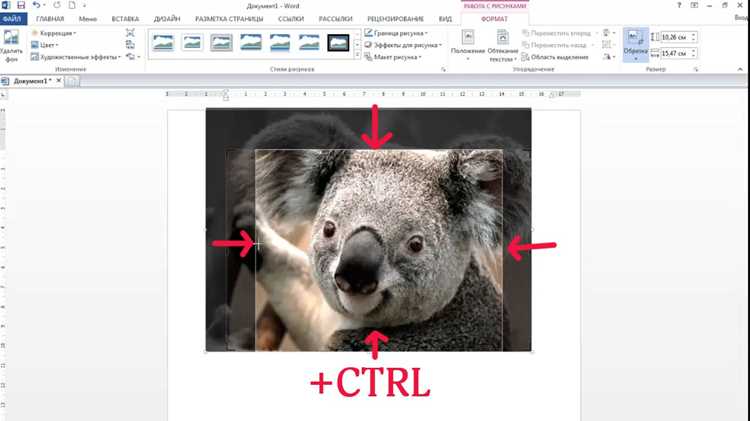
Task: Open the Undo history dropdown arrow
Action: point(44,5)
